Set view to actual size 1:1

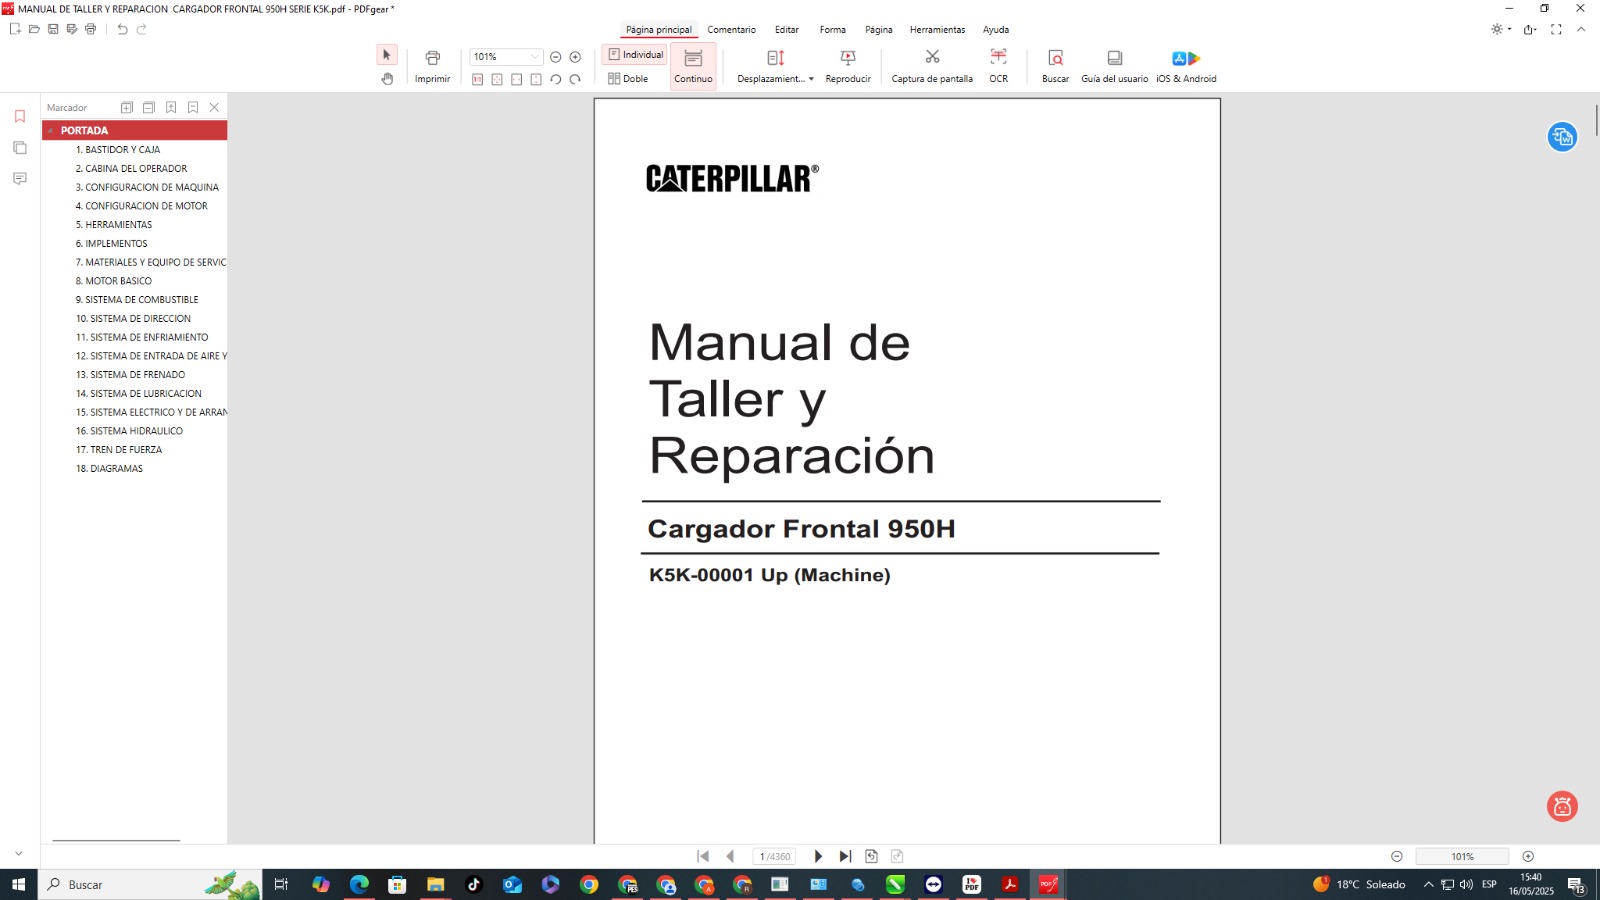(x=478, y=79)
